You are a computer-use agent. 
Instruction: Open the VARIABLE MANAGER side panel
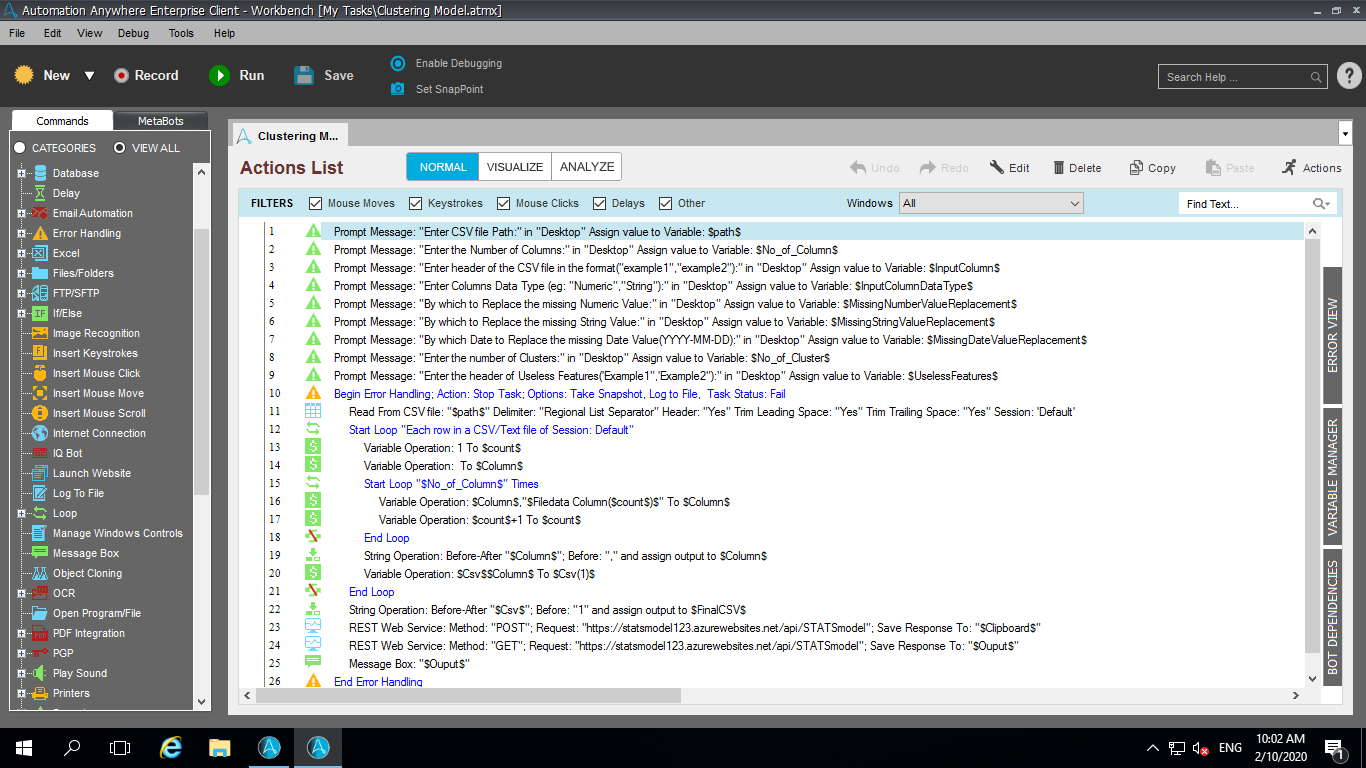pos(1332,477)
